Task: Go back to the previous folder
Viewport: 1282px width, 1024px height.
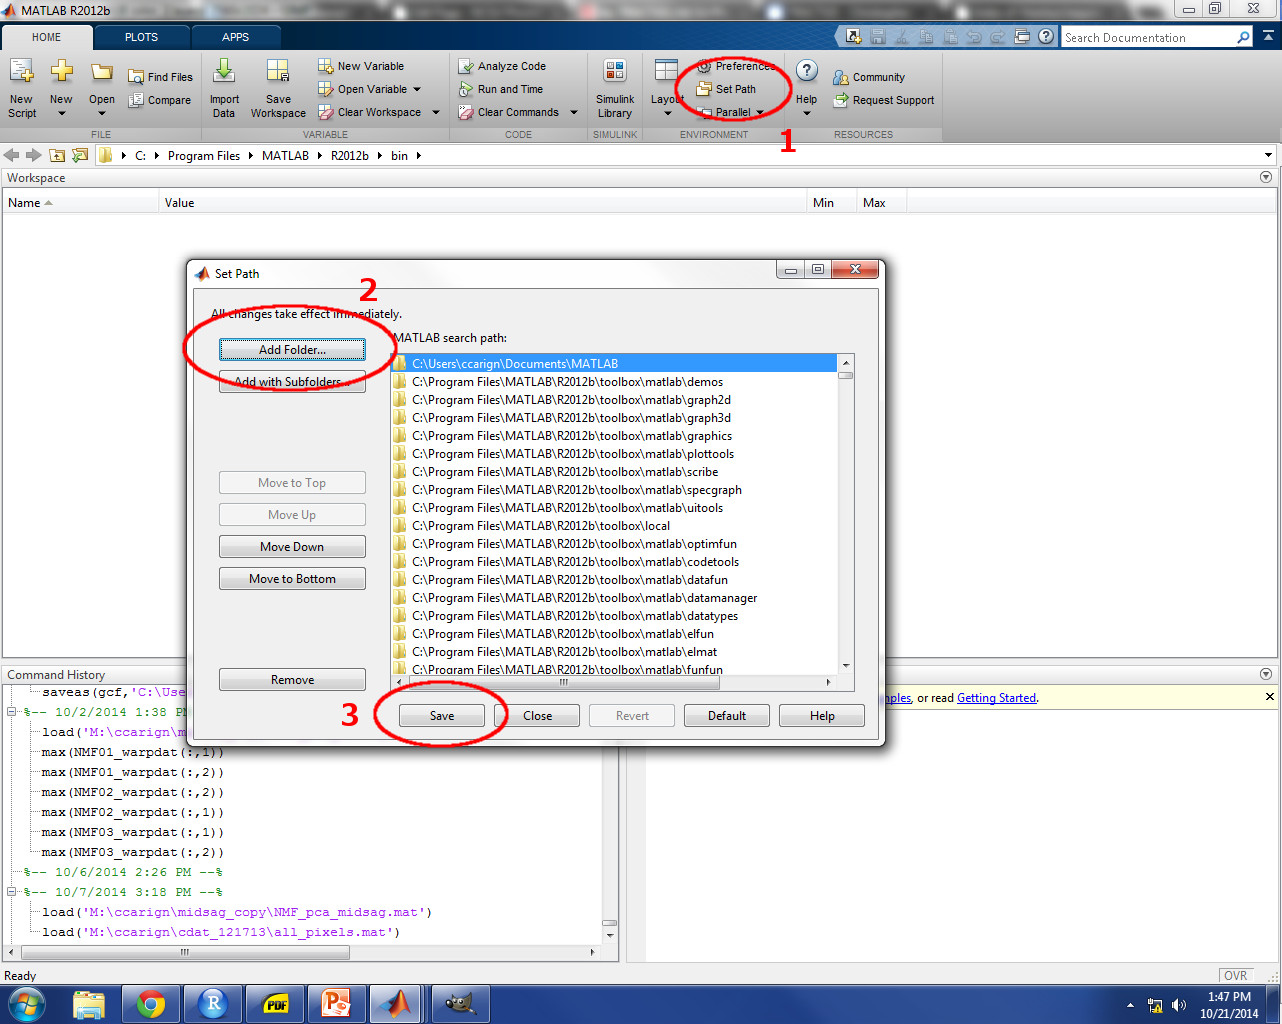Action: (12, 155)
